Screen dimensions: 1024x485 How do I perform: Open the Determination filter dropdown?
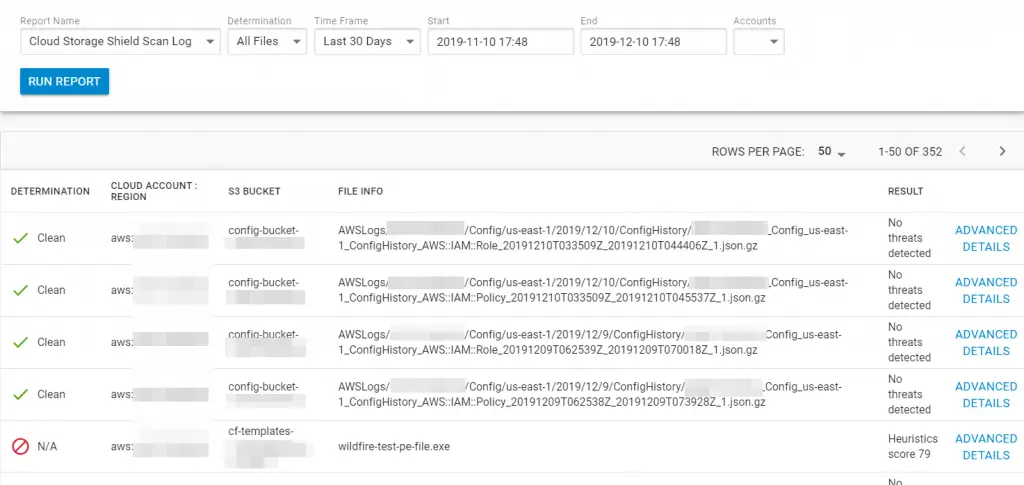(267, 41)
